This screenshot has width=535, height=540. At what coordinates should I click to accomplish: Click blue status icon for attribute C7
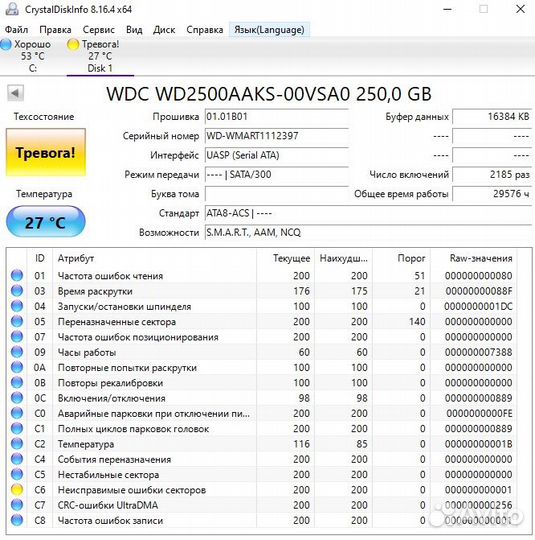pos(17,505)
